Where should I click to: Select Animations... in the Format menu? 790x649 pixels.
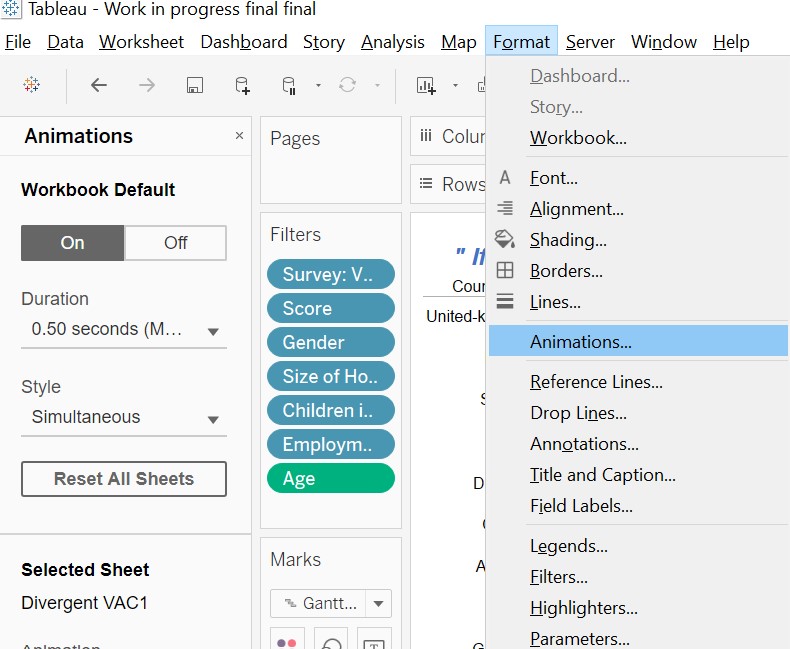[x=580, y=341]
